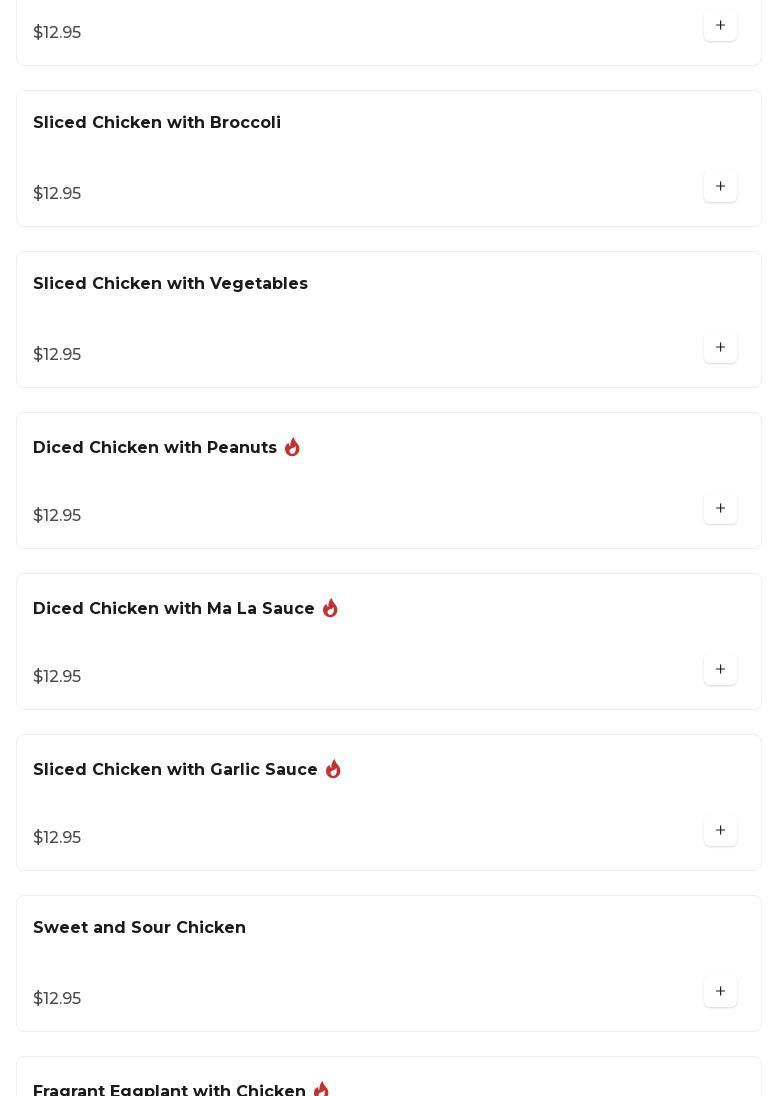Click the price of Sliced Chicken with Vegetables
This screenshot has height=1096, width=778.
point(57,355)
